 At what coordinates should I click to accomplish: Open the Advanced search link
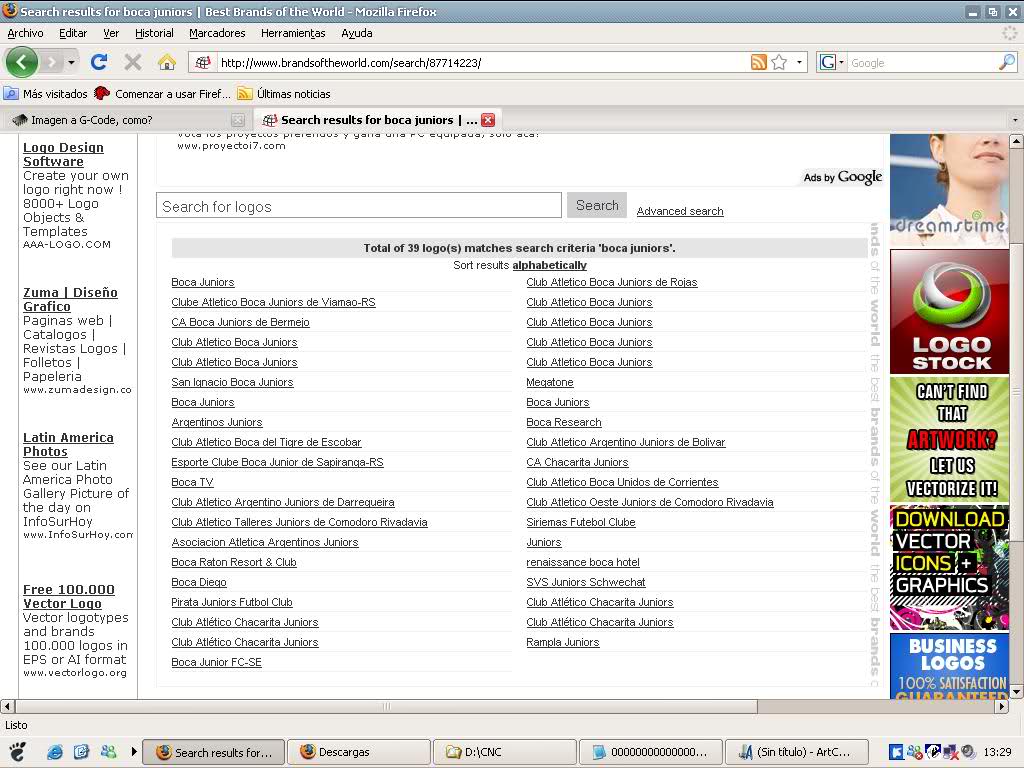tap(680, 211)
